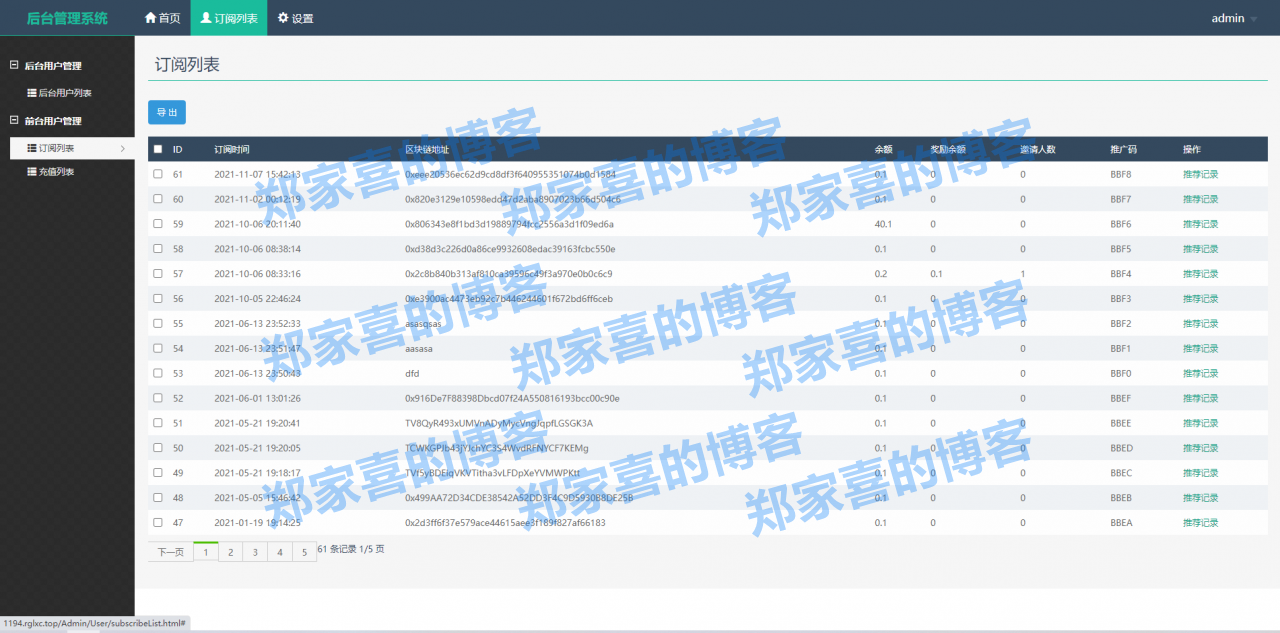Click the address 0x916De7F88398Dbcd07f24A550816193bcc00c90e

coord(512,398)
